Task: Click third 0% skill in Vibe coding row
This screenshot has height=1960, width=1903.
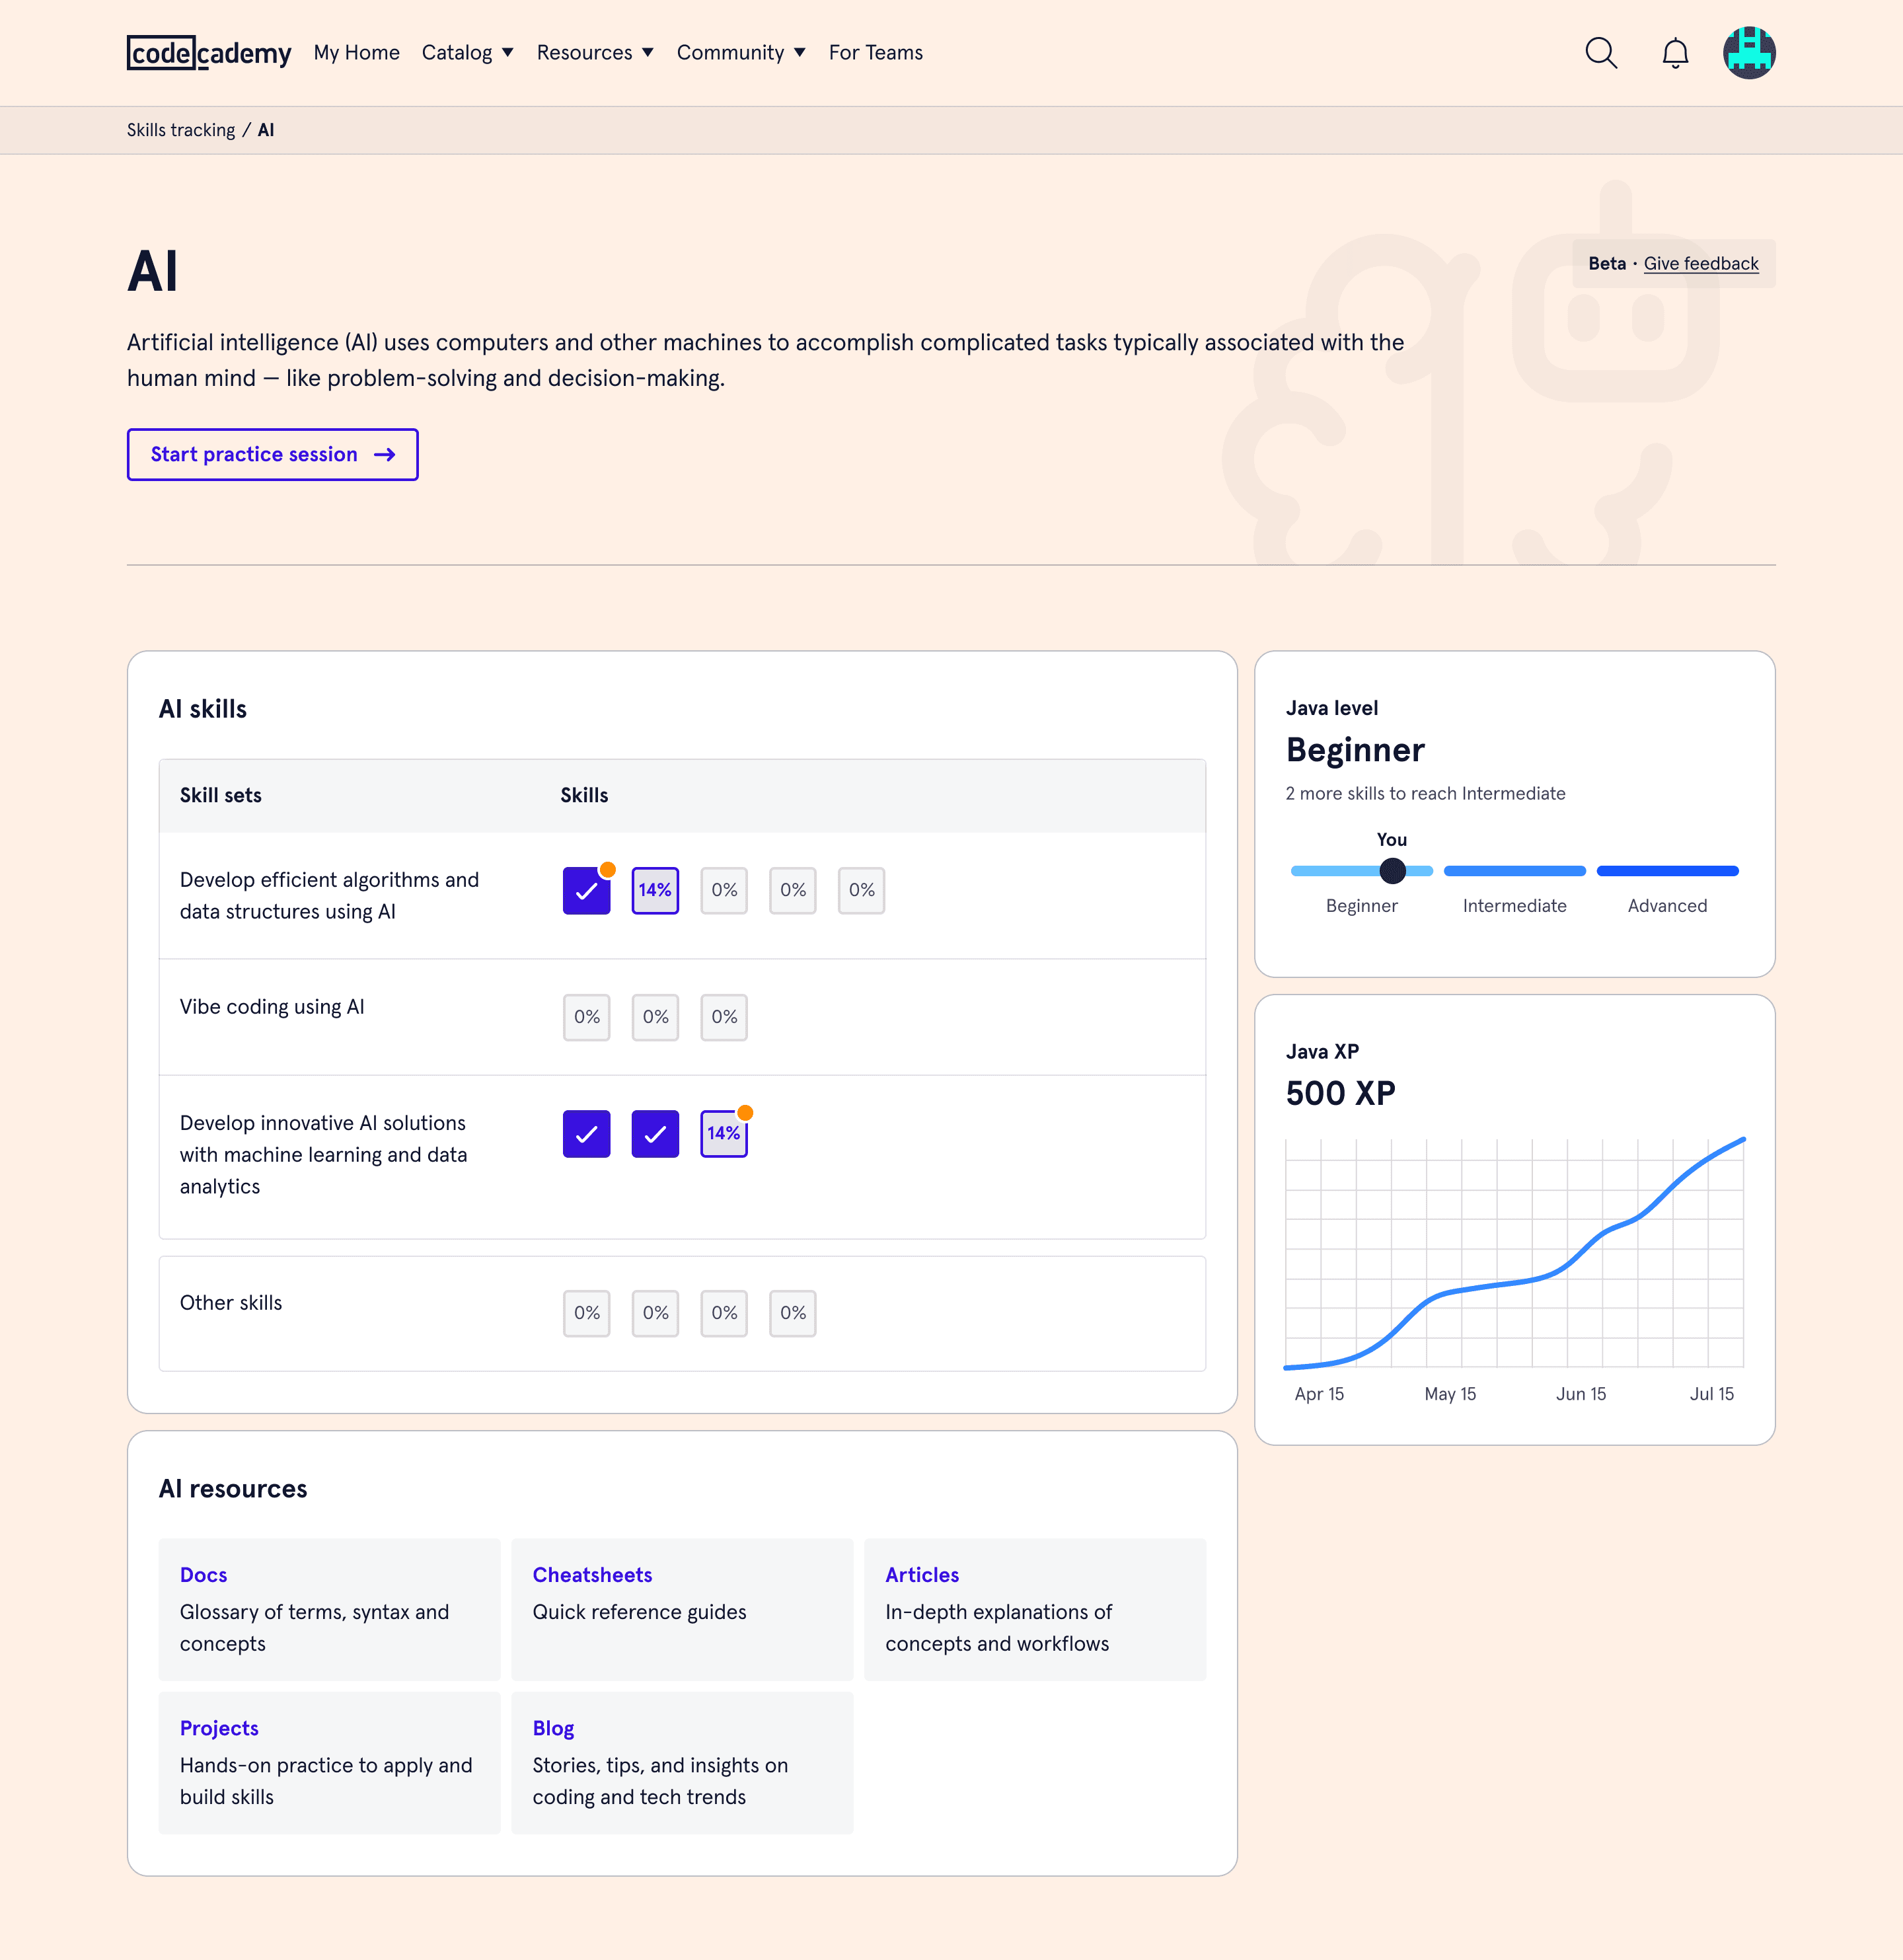Action: pos(724,1017)
